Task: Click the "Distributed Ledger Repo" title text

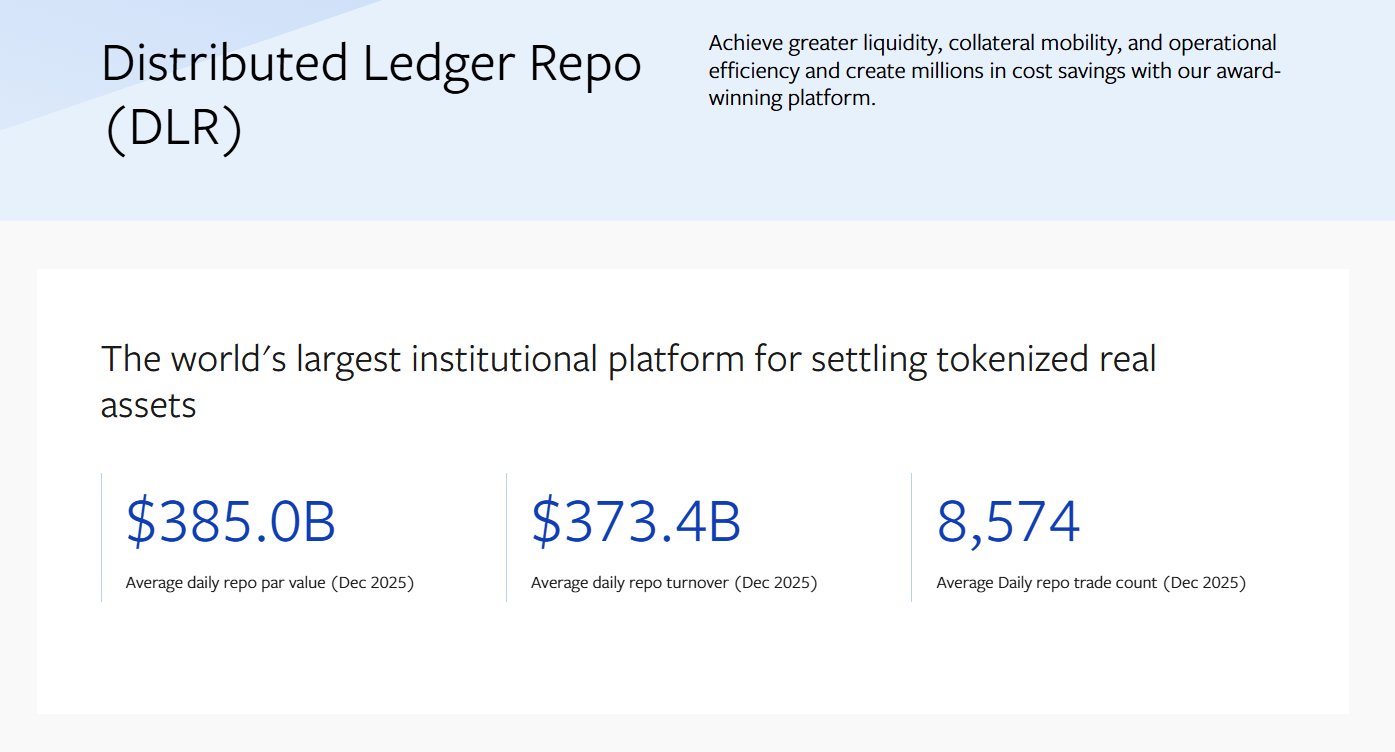Action: pyautogui.click(x=371, y=66)
